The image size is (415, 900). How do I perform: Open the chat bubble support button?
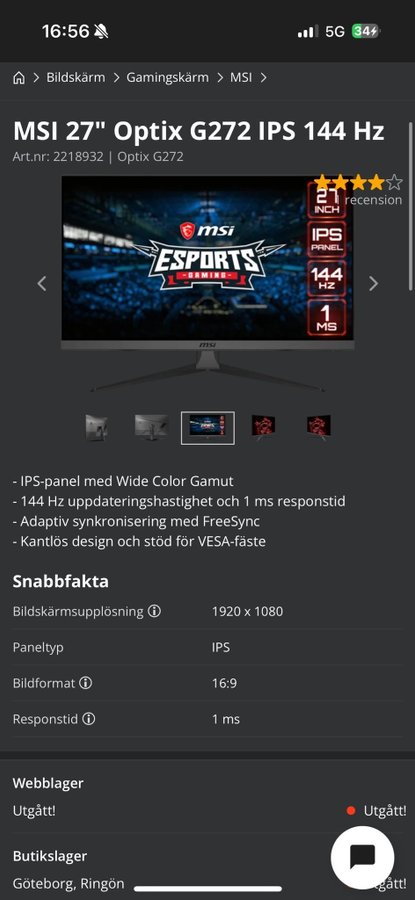click(x=362, y=858)
